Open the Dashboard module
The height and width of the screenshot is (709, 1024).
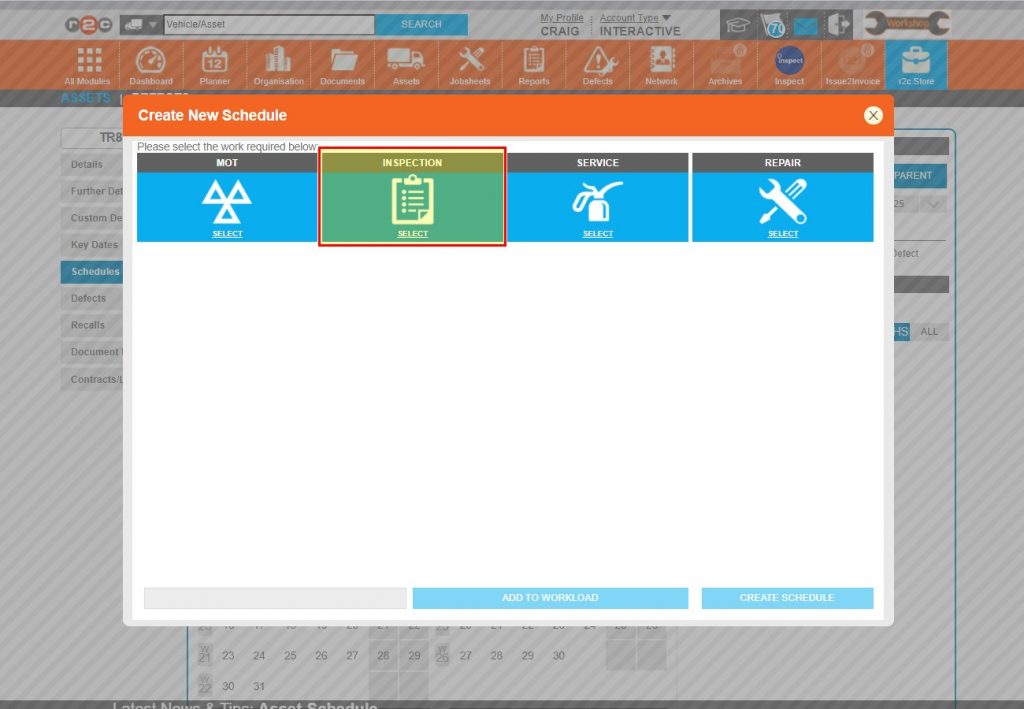150,65
